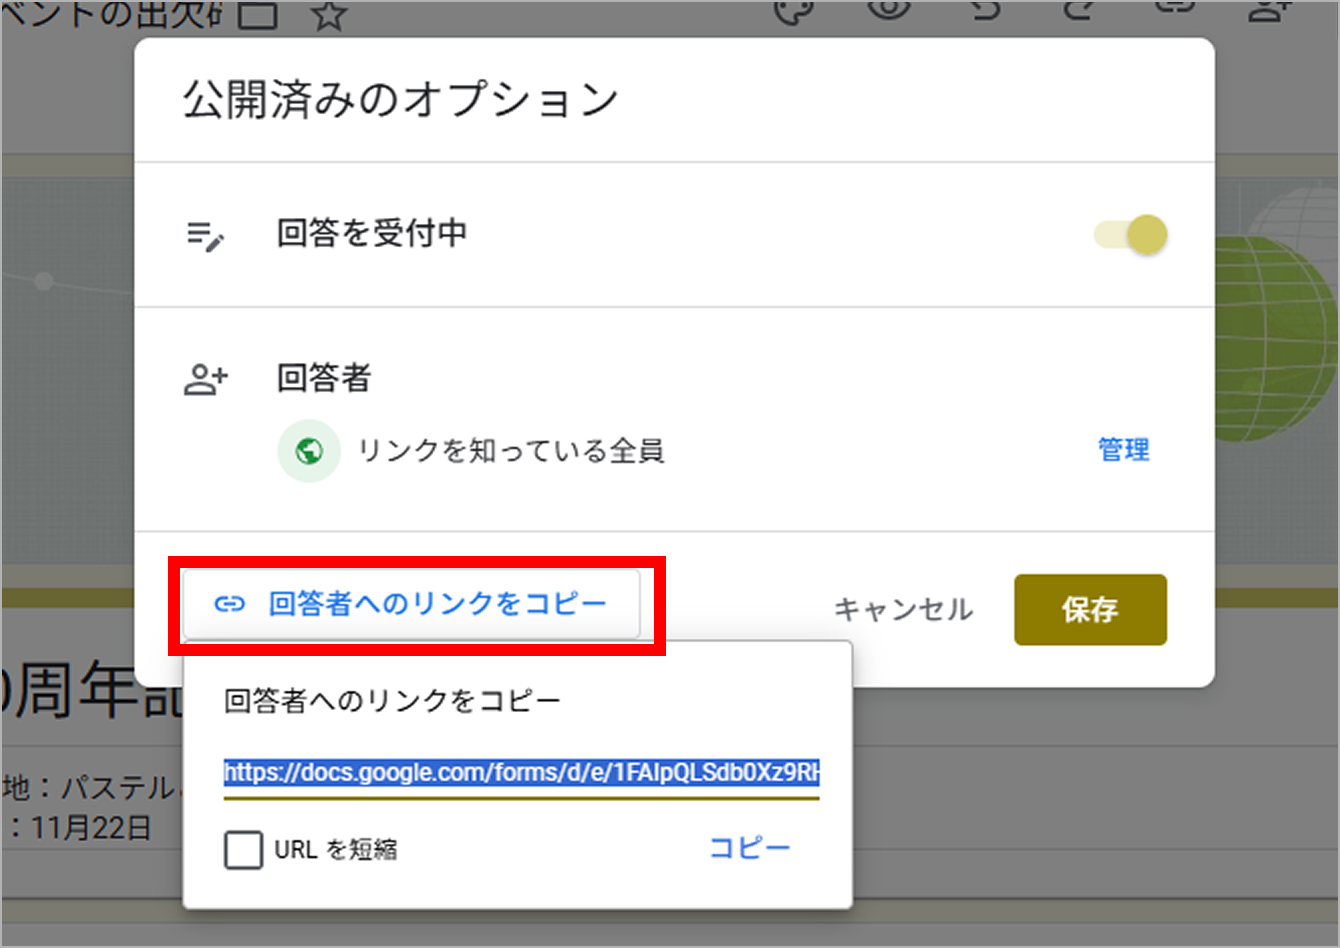Screen dimensions: 1340x948
Task: Click the edit-list icon beside 回答を受付中
Action: (x=206, y=236)
